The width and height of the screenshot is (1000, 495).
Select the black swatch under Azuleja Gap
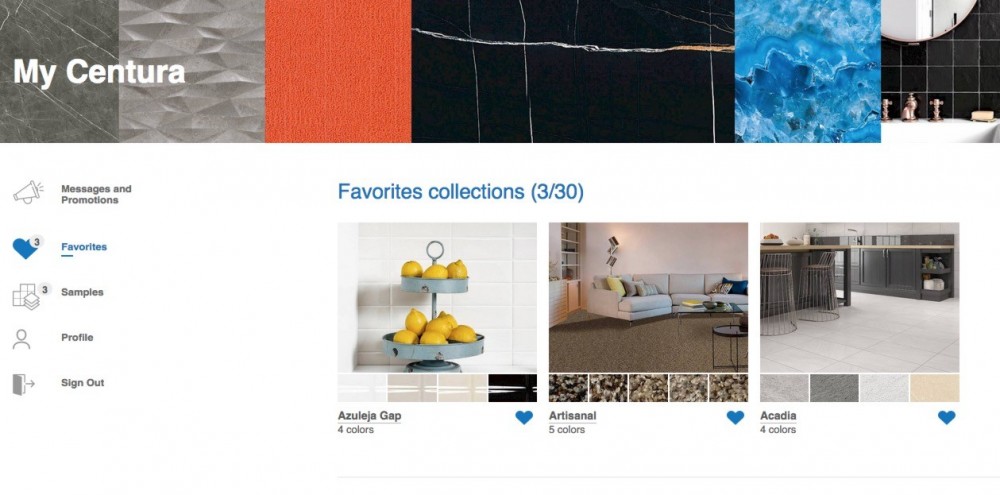[x=512, y=388]
